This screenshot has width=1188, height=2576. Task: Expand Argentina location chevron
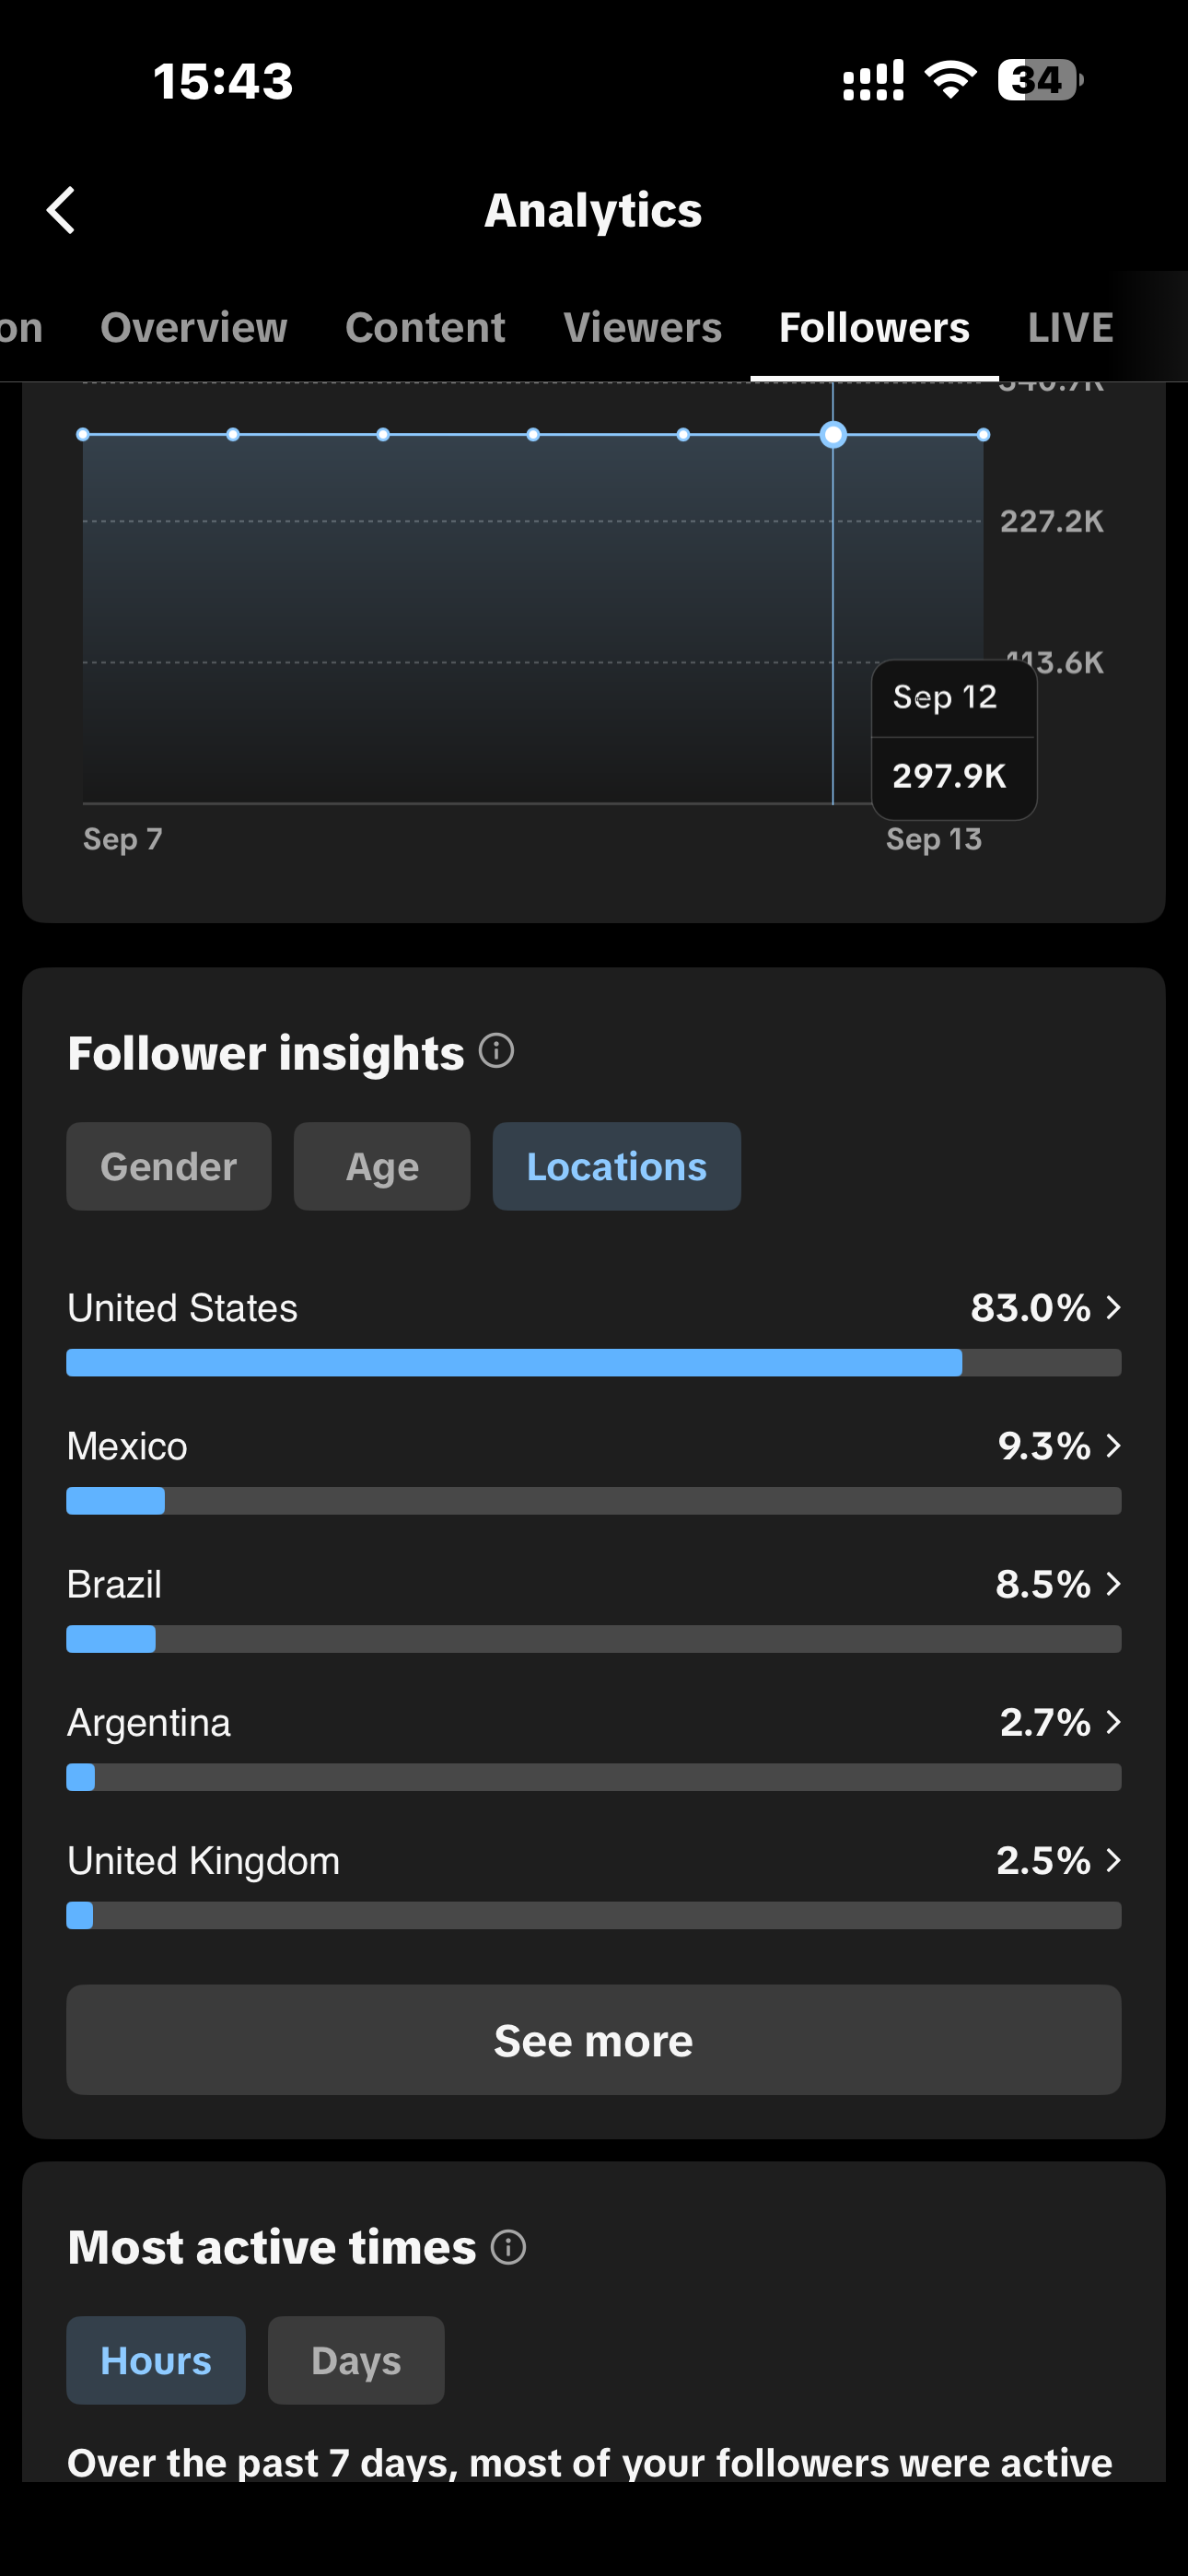1113,1721
